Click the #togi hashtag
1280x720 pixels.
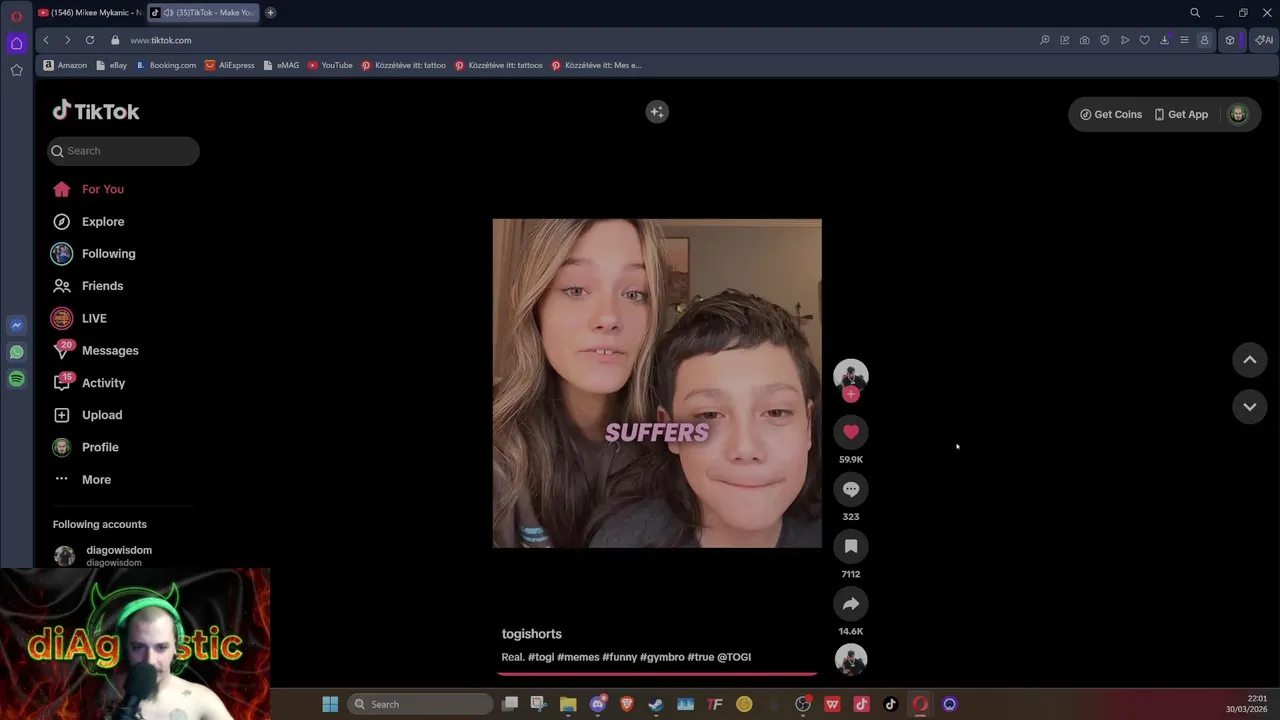pyautogui.click(x=540, y=657)
